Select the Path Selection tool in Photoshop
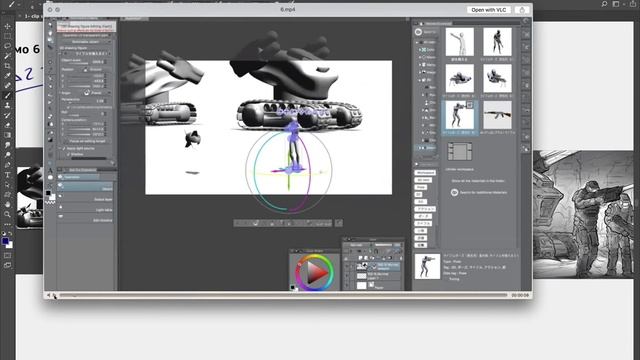This screenshot has height=360, width=640. click(7, 185)
